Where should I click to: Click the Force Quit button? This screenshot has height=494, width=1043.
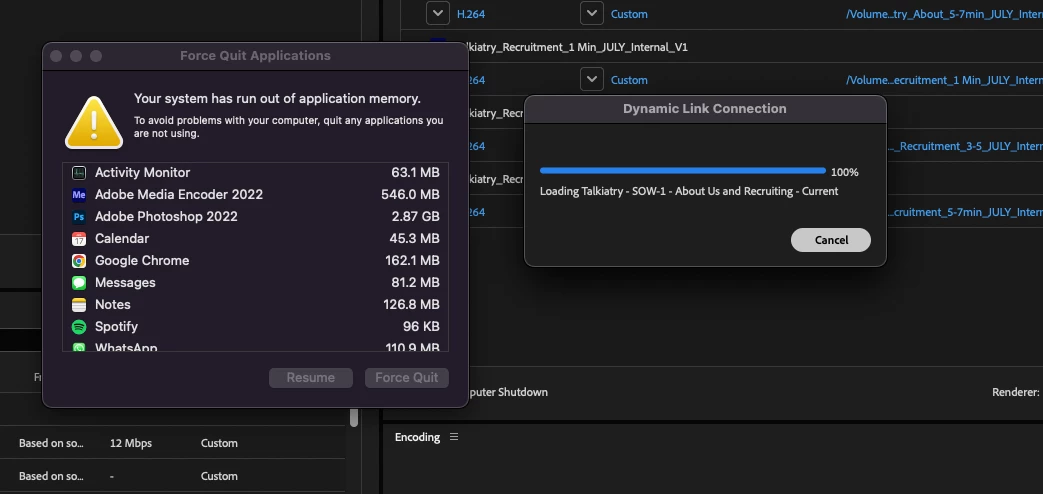406,378
